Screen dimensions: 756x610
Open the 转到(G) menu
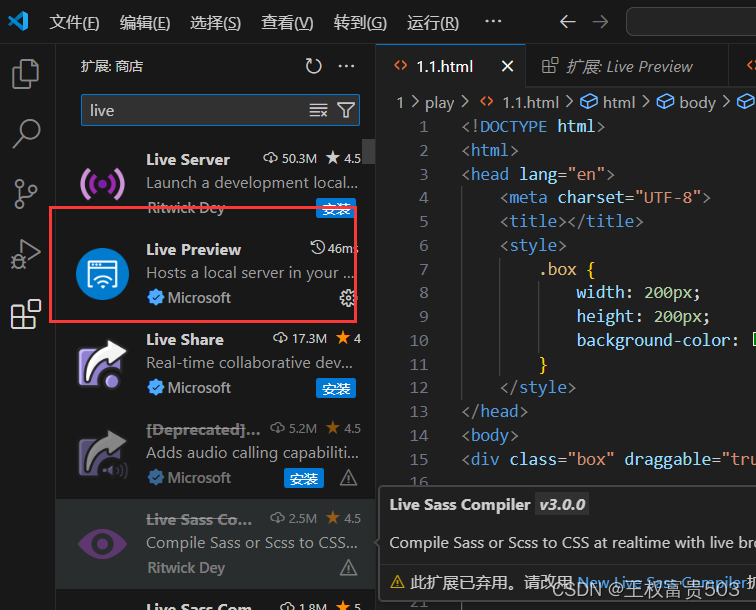[360, 22]
